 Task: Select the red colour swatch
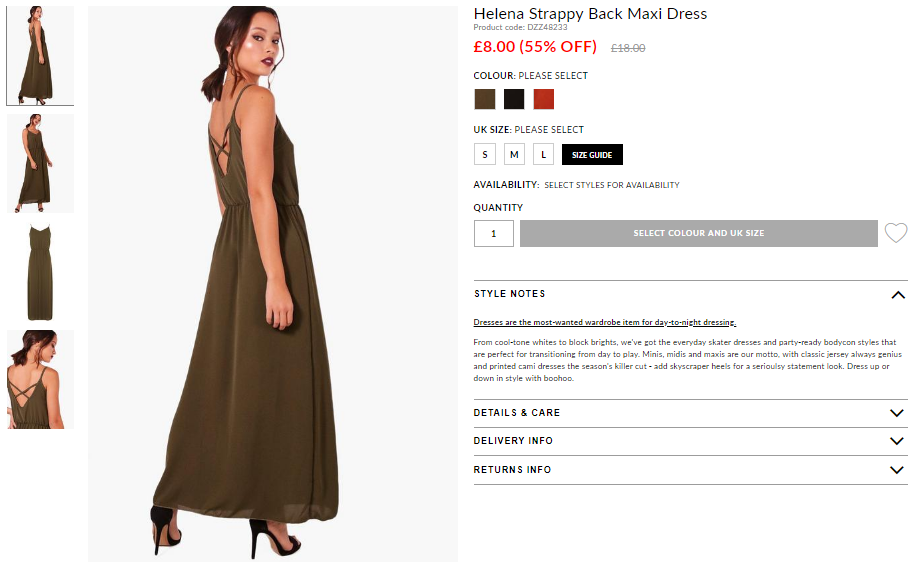click(x=544, y=99)
